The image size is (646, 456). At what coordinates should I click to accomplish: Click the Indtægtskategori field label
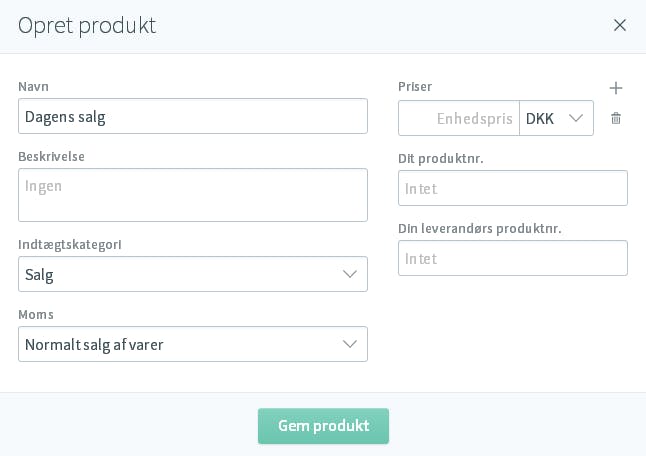point(70,245)
